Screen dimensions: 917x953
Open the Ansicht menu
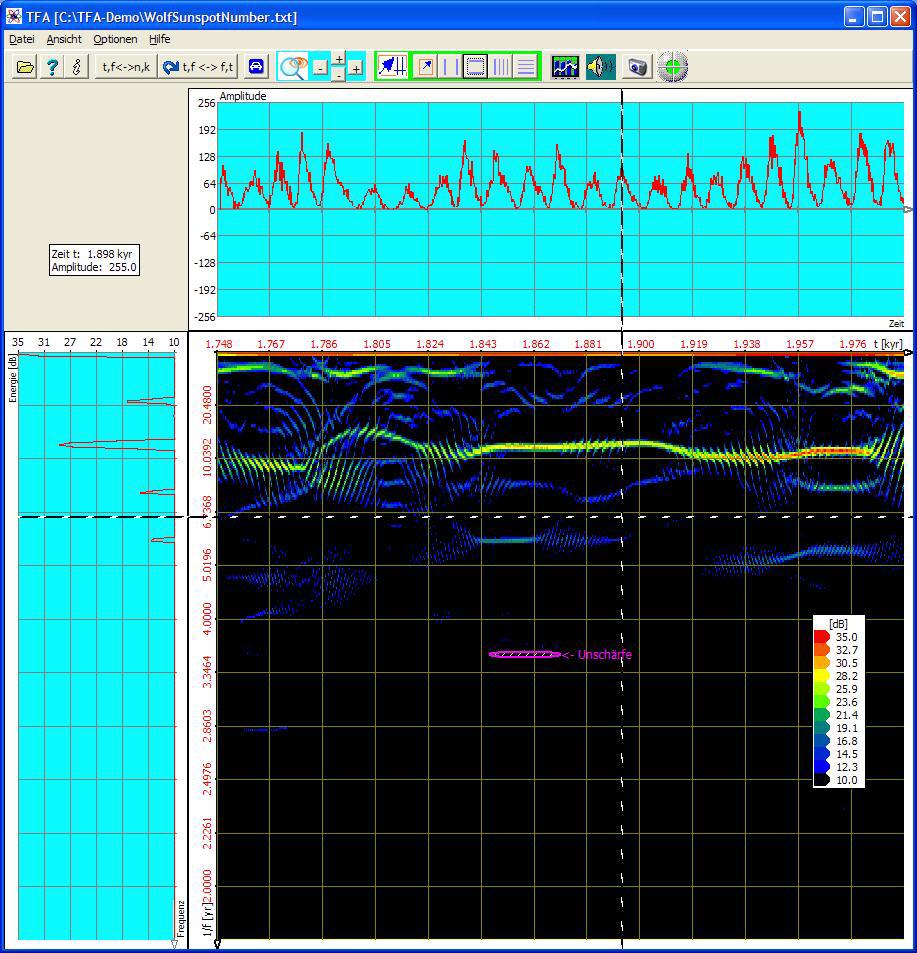pyautogui.click(x=64, y=39)
